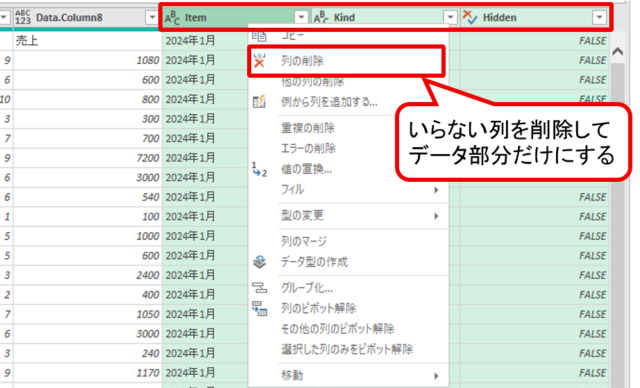Click the Add Column From Examples icon

pos(259,101)
